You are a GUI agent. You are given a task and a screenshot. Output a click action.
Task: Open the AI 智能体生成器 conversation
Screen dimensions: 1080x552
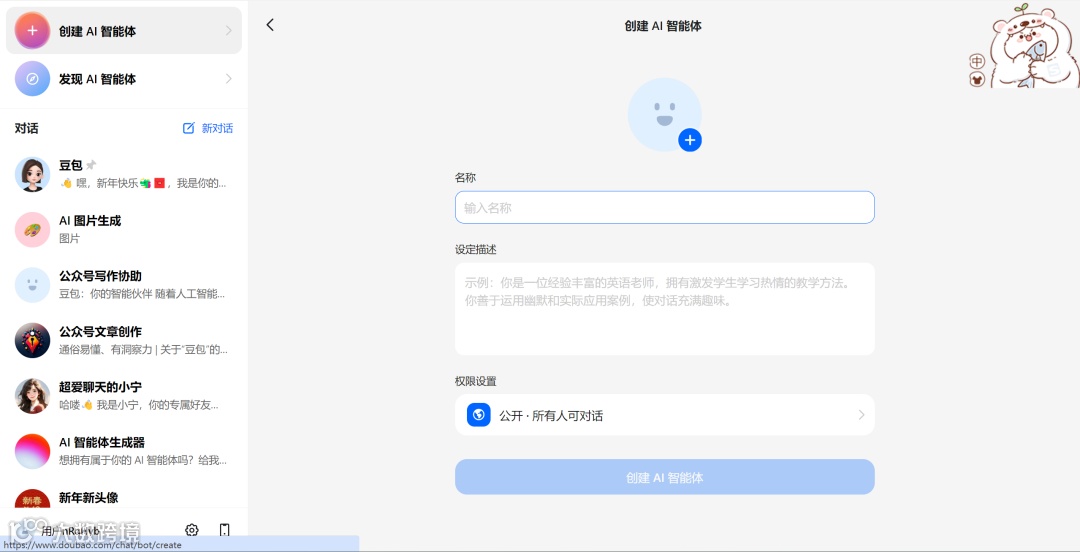point(124,451)
